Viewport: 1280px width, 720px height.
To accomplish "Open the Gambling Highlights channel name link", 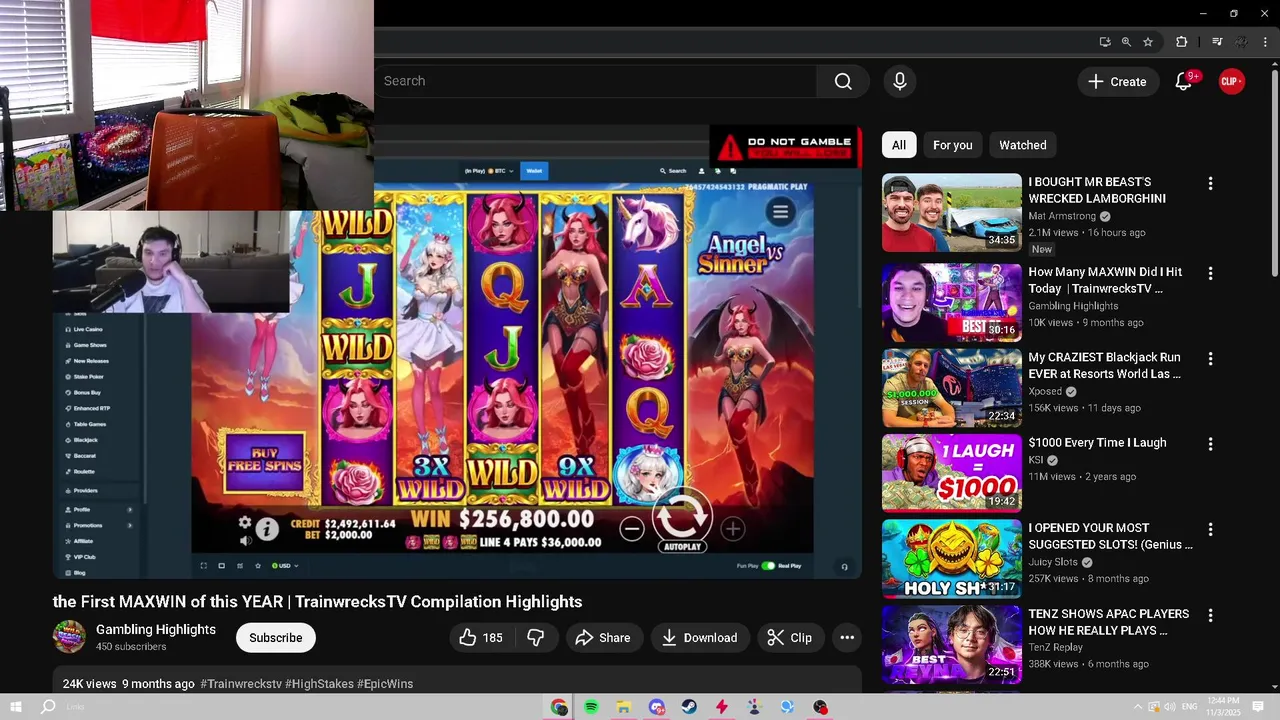I will click(x=156, y=629).
